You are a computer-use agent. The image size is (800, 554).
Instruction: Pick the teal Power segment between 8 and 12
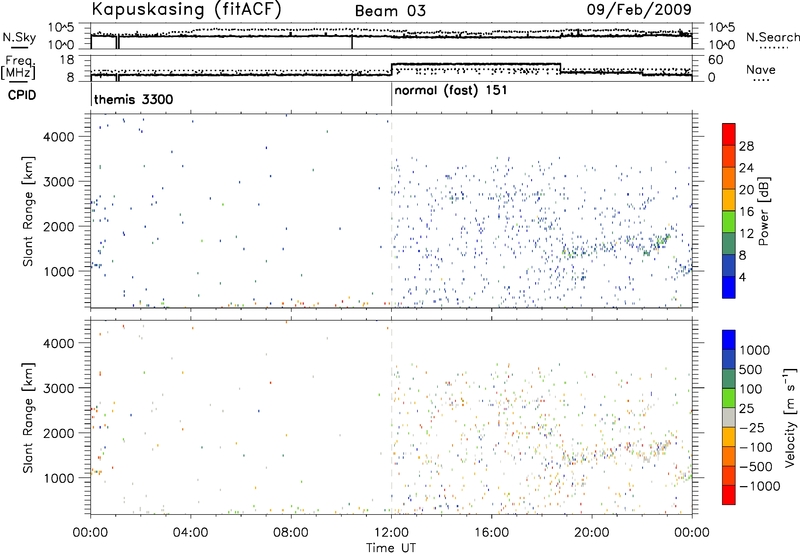729,243
